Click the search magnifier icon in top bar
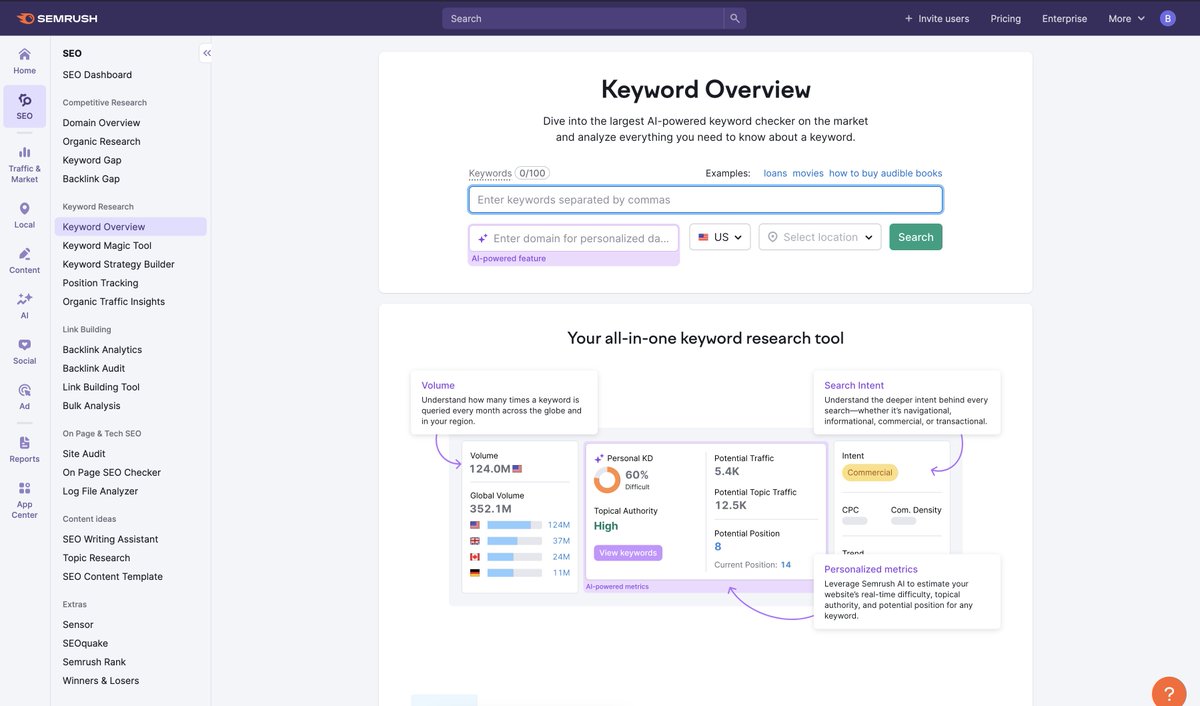Viewport: 1200px width, 706px height. [x=734, y=18]
